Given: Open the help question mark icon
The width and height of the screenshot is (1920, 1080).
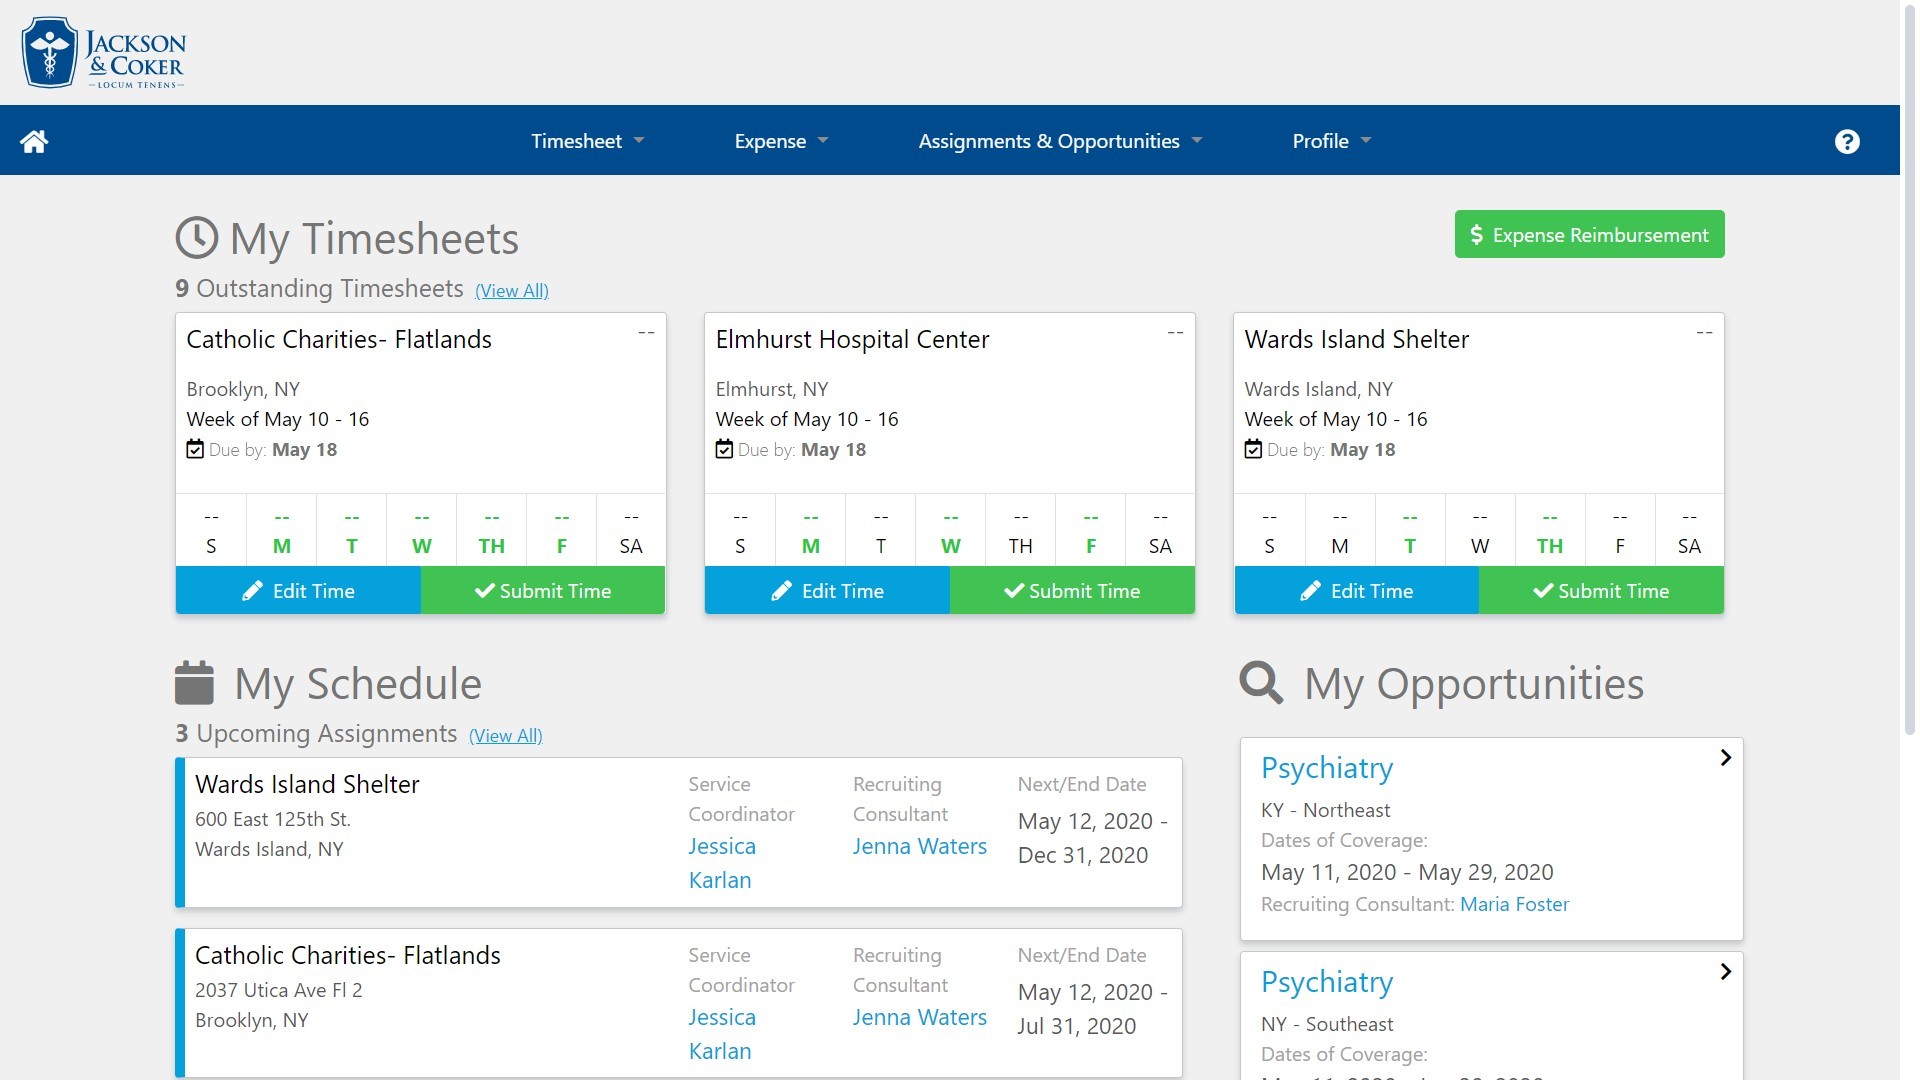Looking at the screenshot, I should [x=1846, y=141].
